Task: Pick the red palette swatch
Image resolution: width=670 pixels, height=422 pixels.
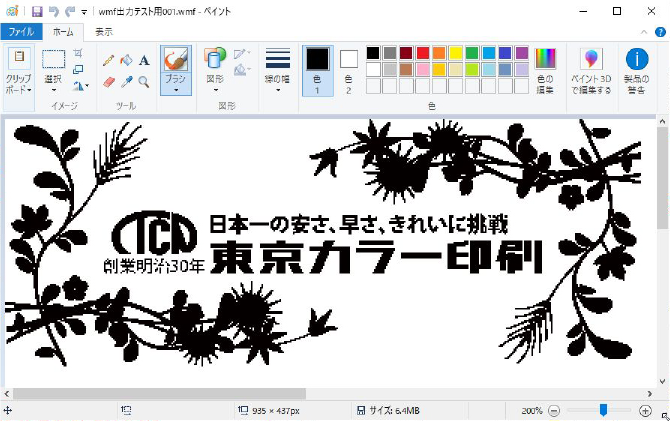Action: 423,53
